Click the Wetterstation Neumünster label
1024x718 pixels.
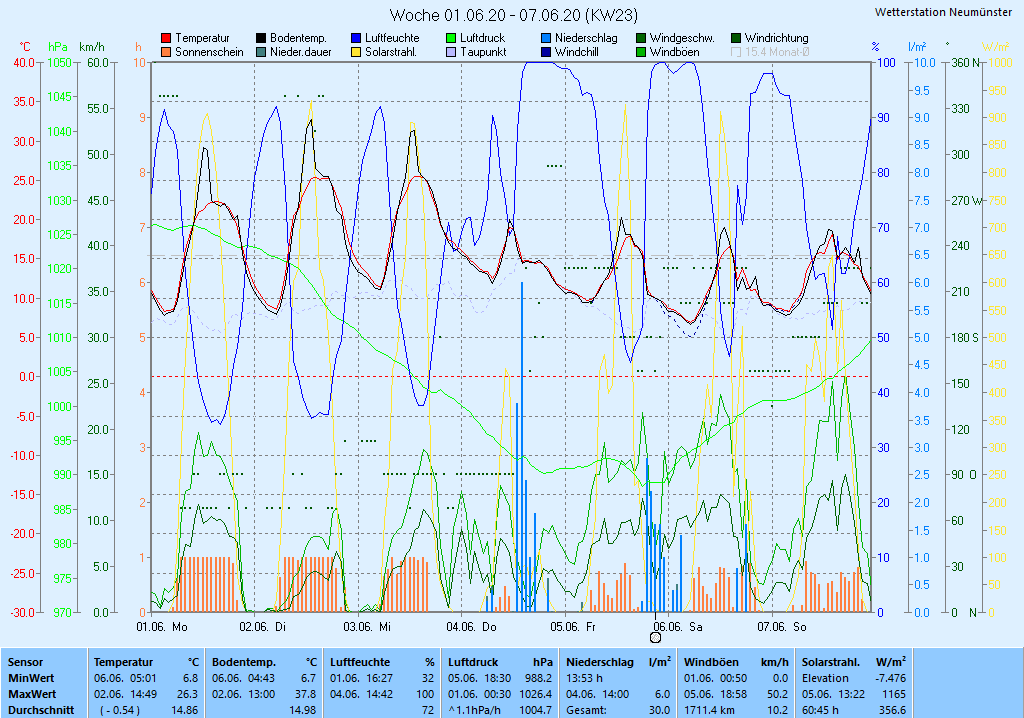point(942,12)
